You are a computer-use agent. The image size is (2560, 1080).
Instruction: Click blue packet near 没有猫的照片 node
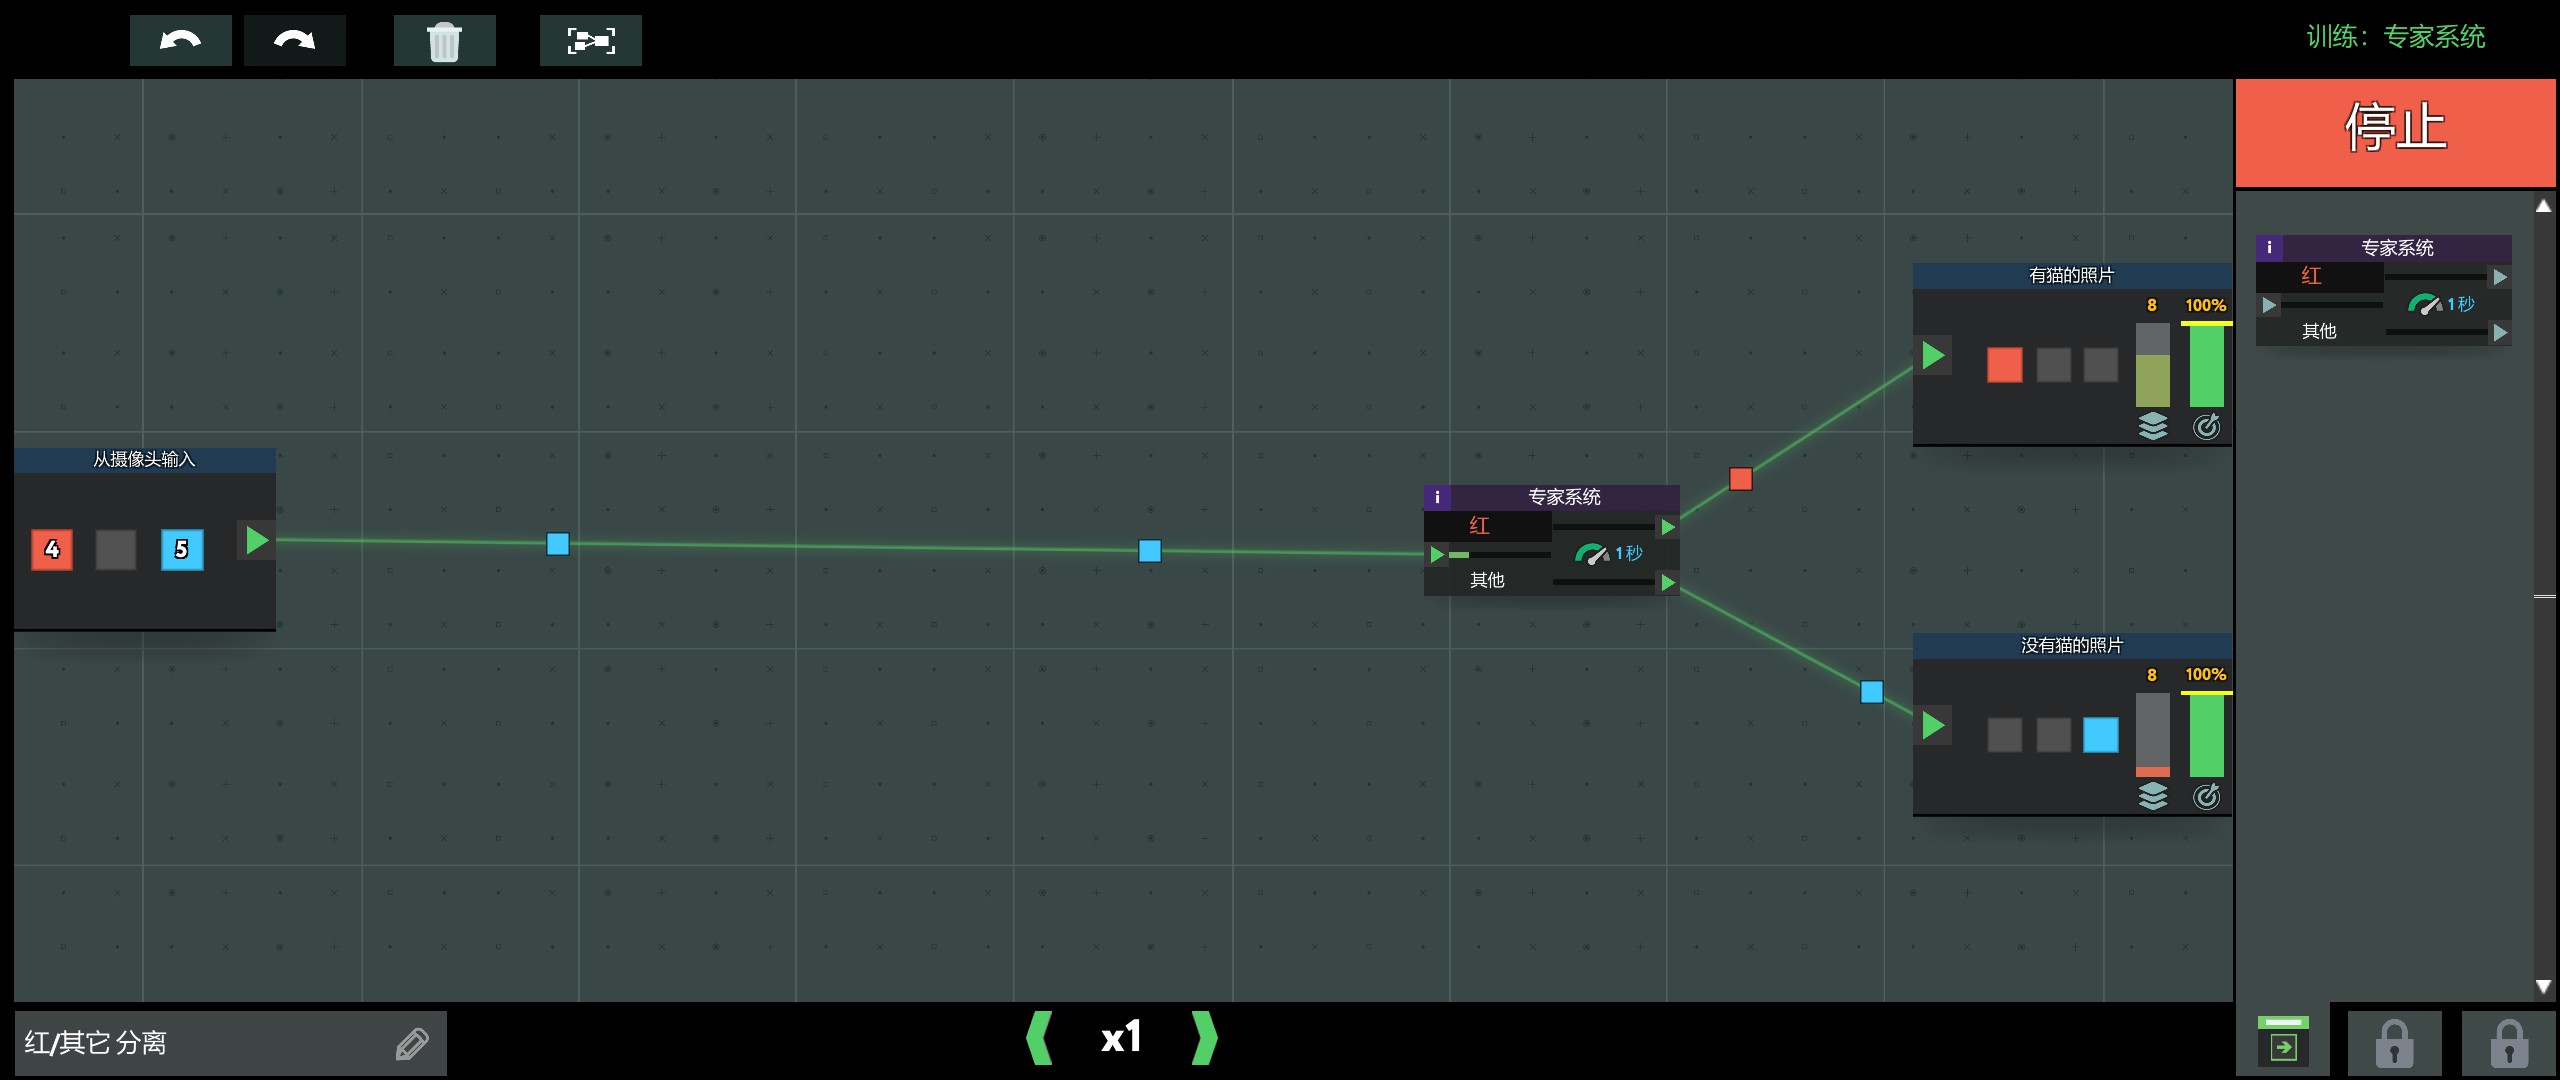pos(1872,692)
